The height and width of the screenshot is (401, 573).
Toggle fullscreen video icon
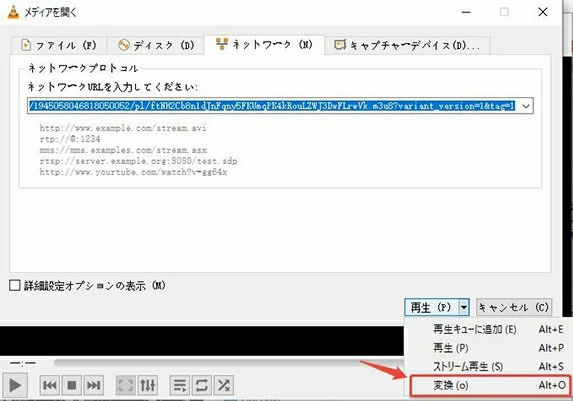(125, 385)
